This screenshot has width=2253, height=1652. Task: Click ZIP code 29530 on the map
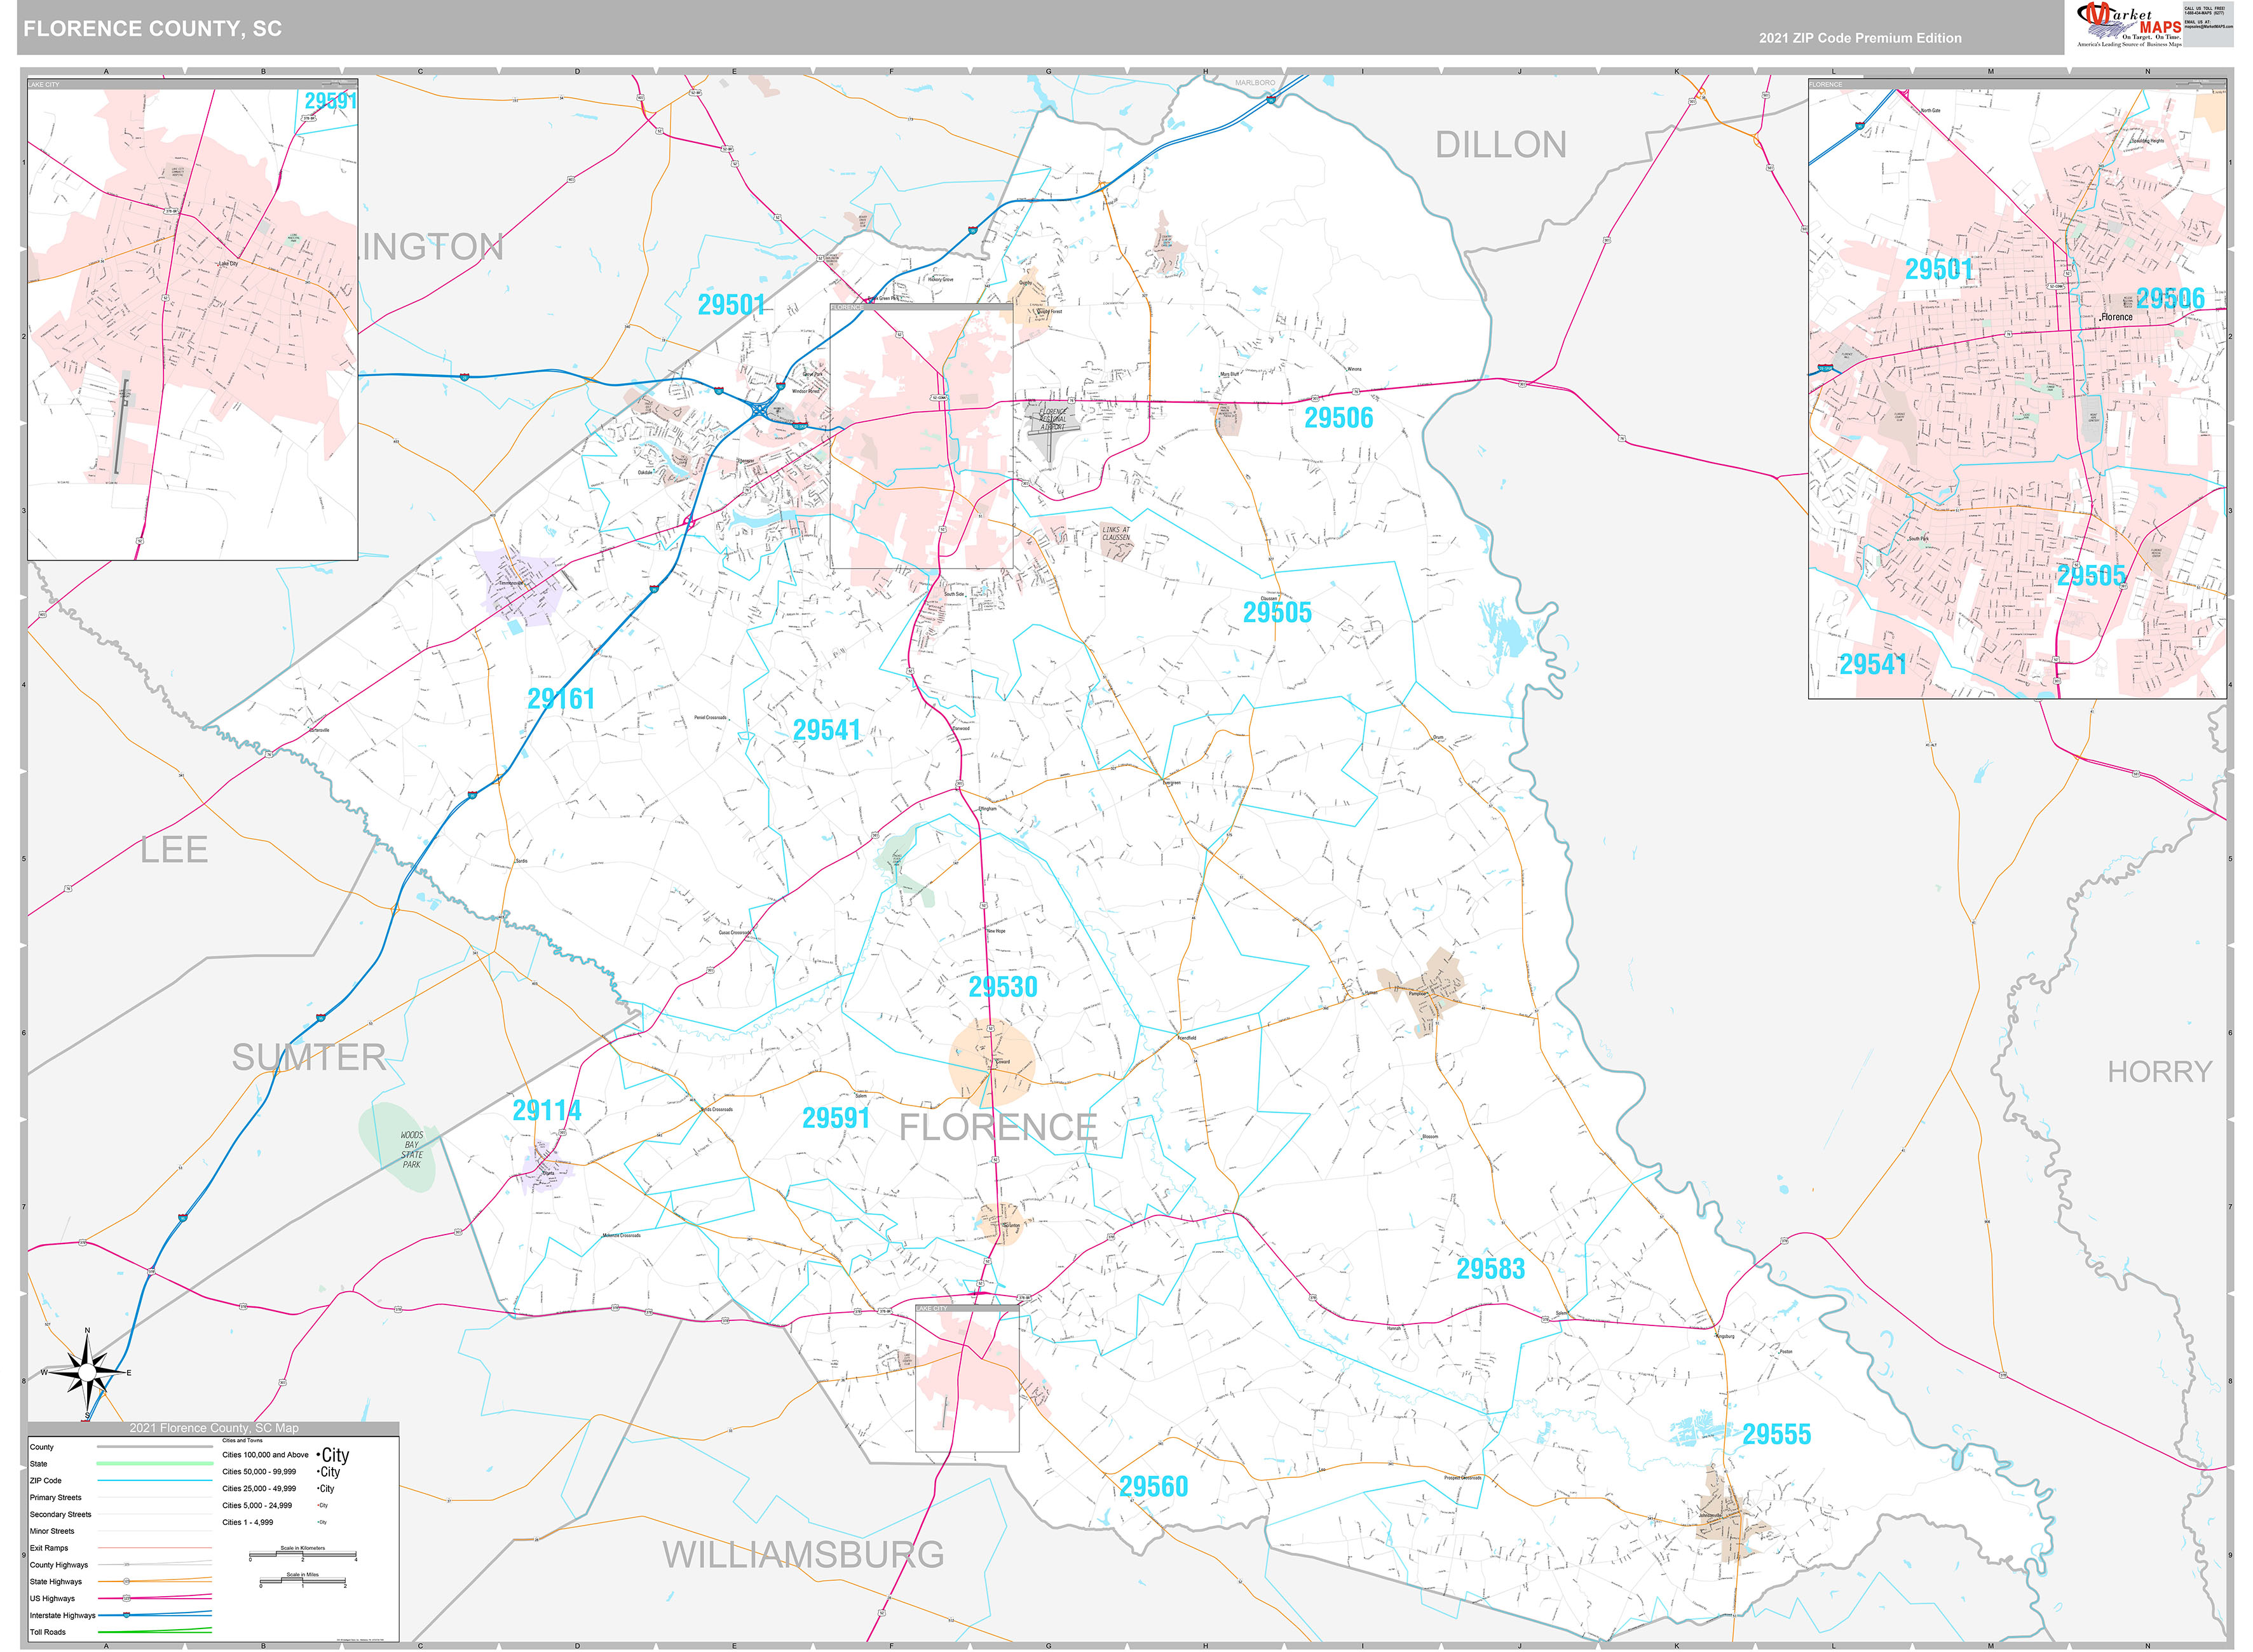coord(1003,987)
